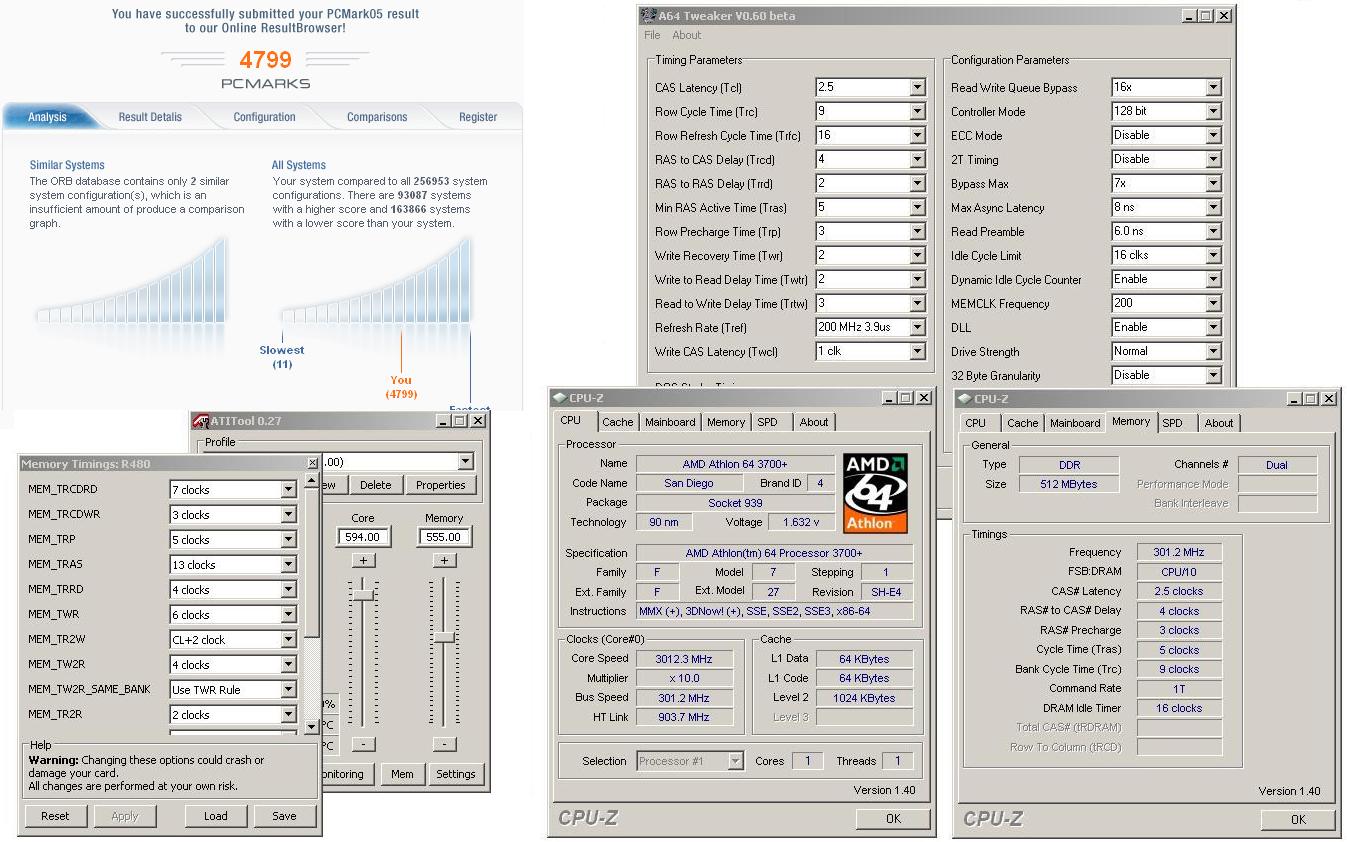This screenshot has width=1347, height=842.
Task: Click the Core clock 594.00 field
Action: (x=363, y=537)
